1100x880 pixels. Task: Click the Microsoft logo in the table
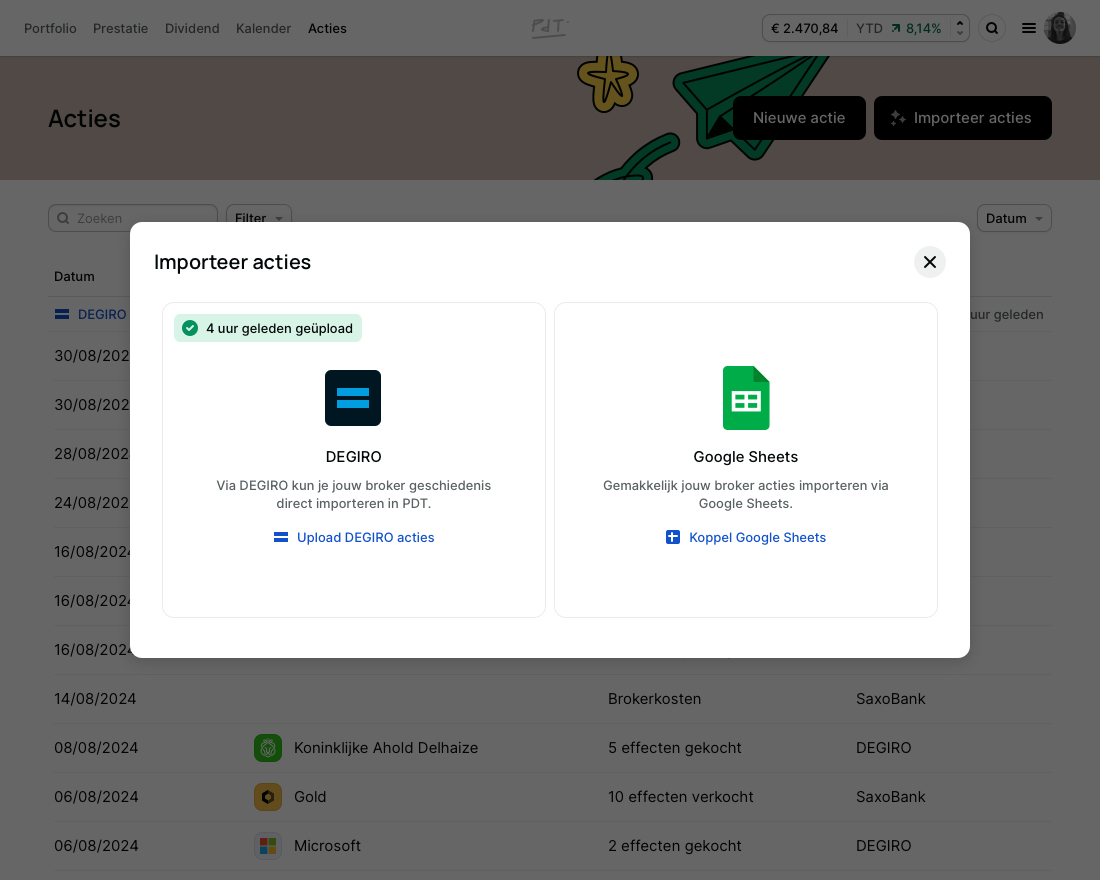point(268,845)
